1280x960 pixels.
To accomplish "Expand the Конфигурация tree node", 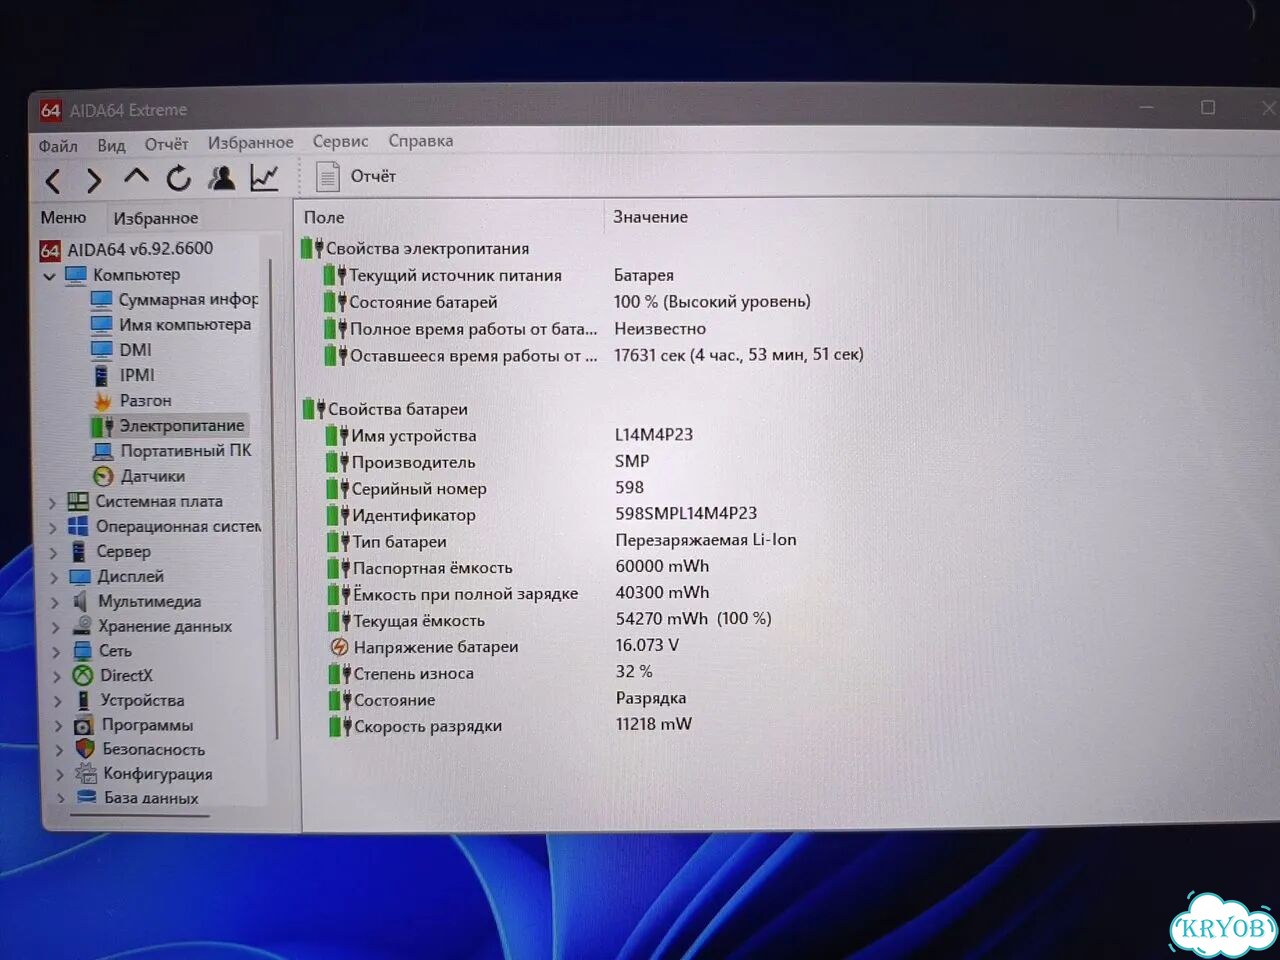I will [59, 775].
